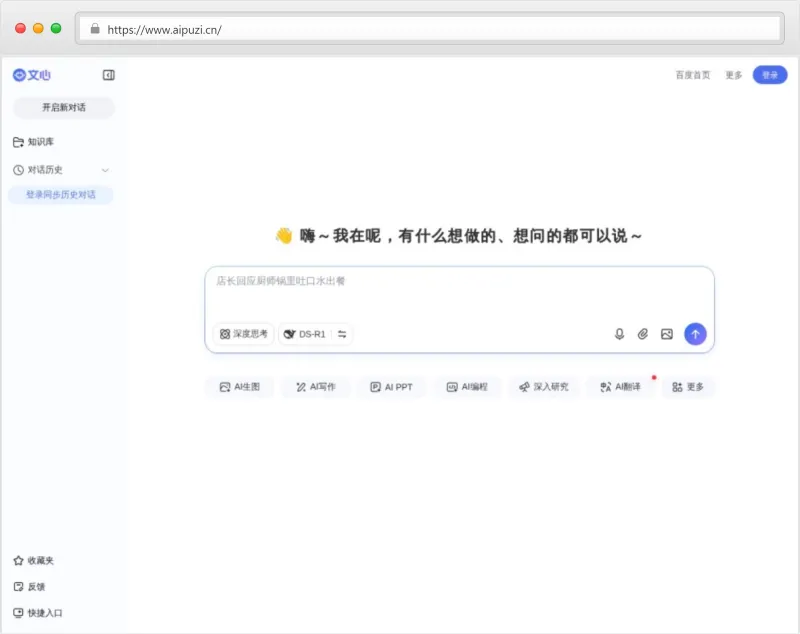Click the microphone voice input icon
This screenshot has height=634, width=800.
619,334
